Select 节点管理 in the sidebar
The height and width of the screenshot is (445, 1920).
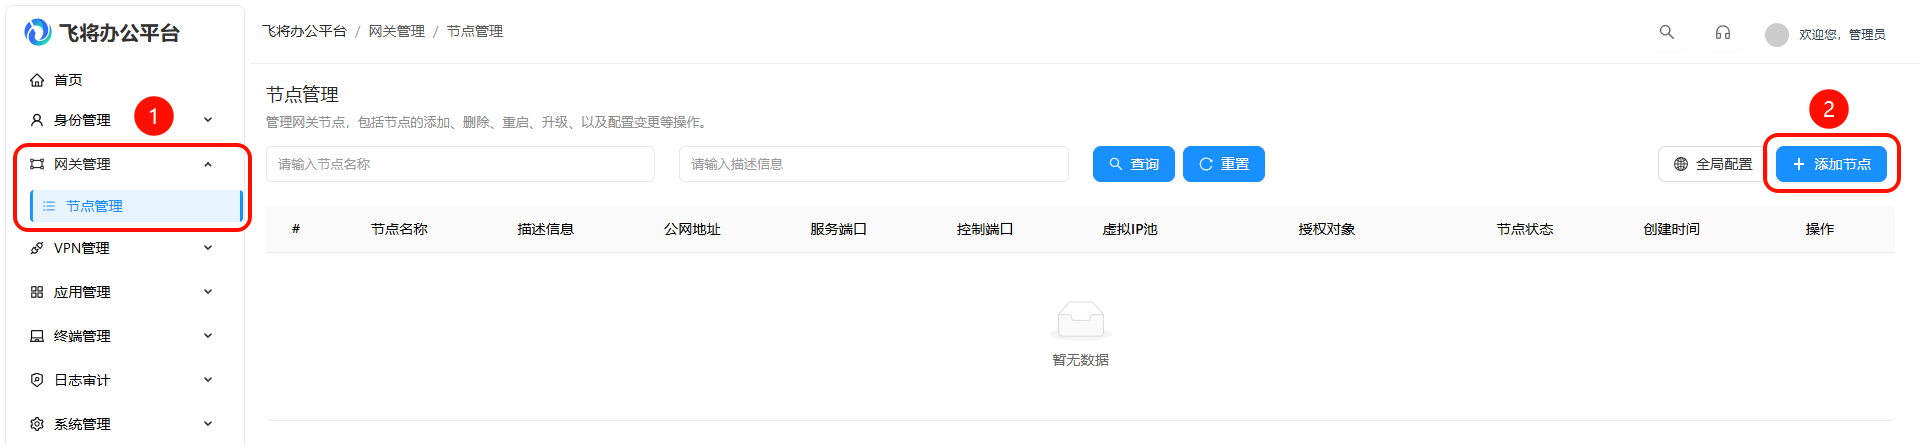[x=94, y=206]
